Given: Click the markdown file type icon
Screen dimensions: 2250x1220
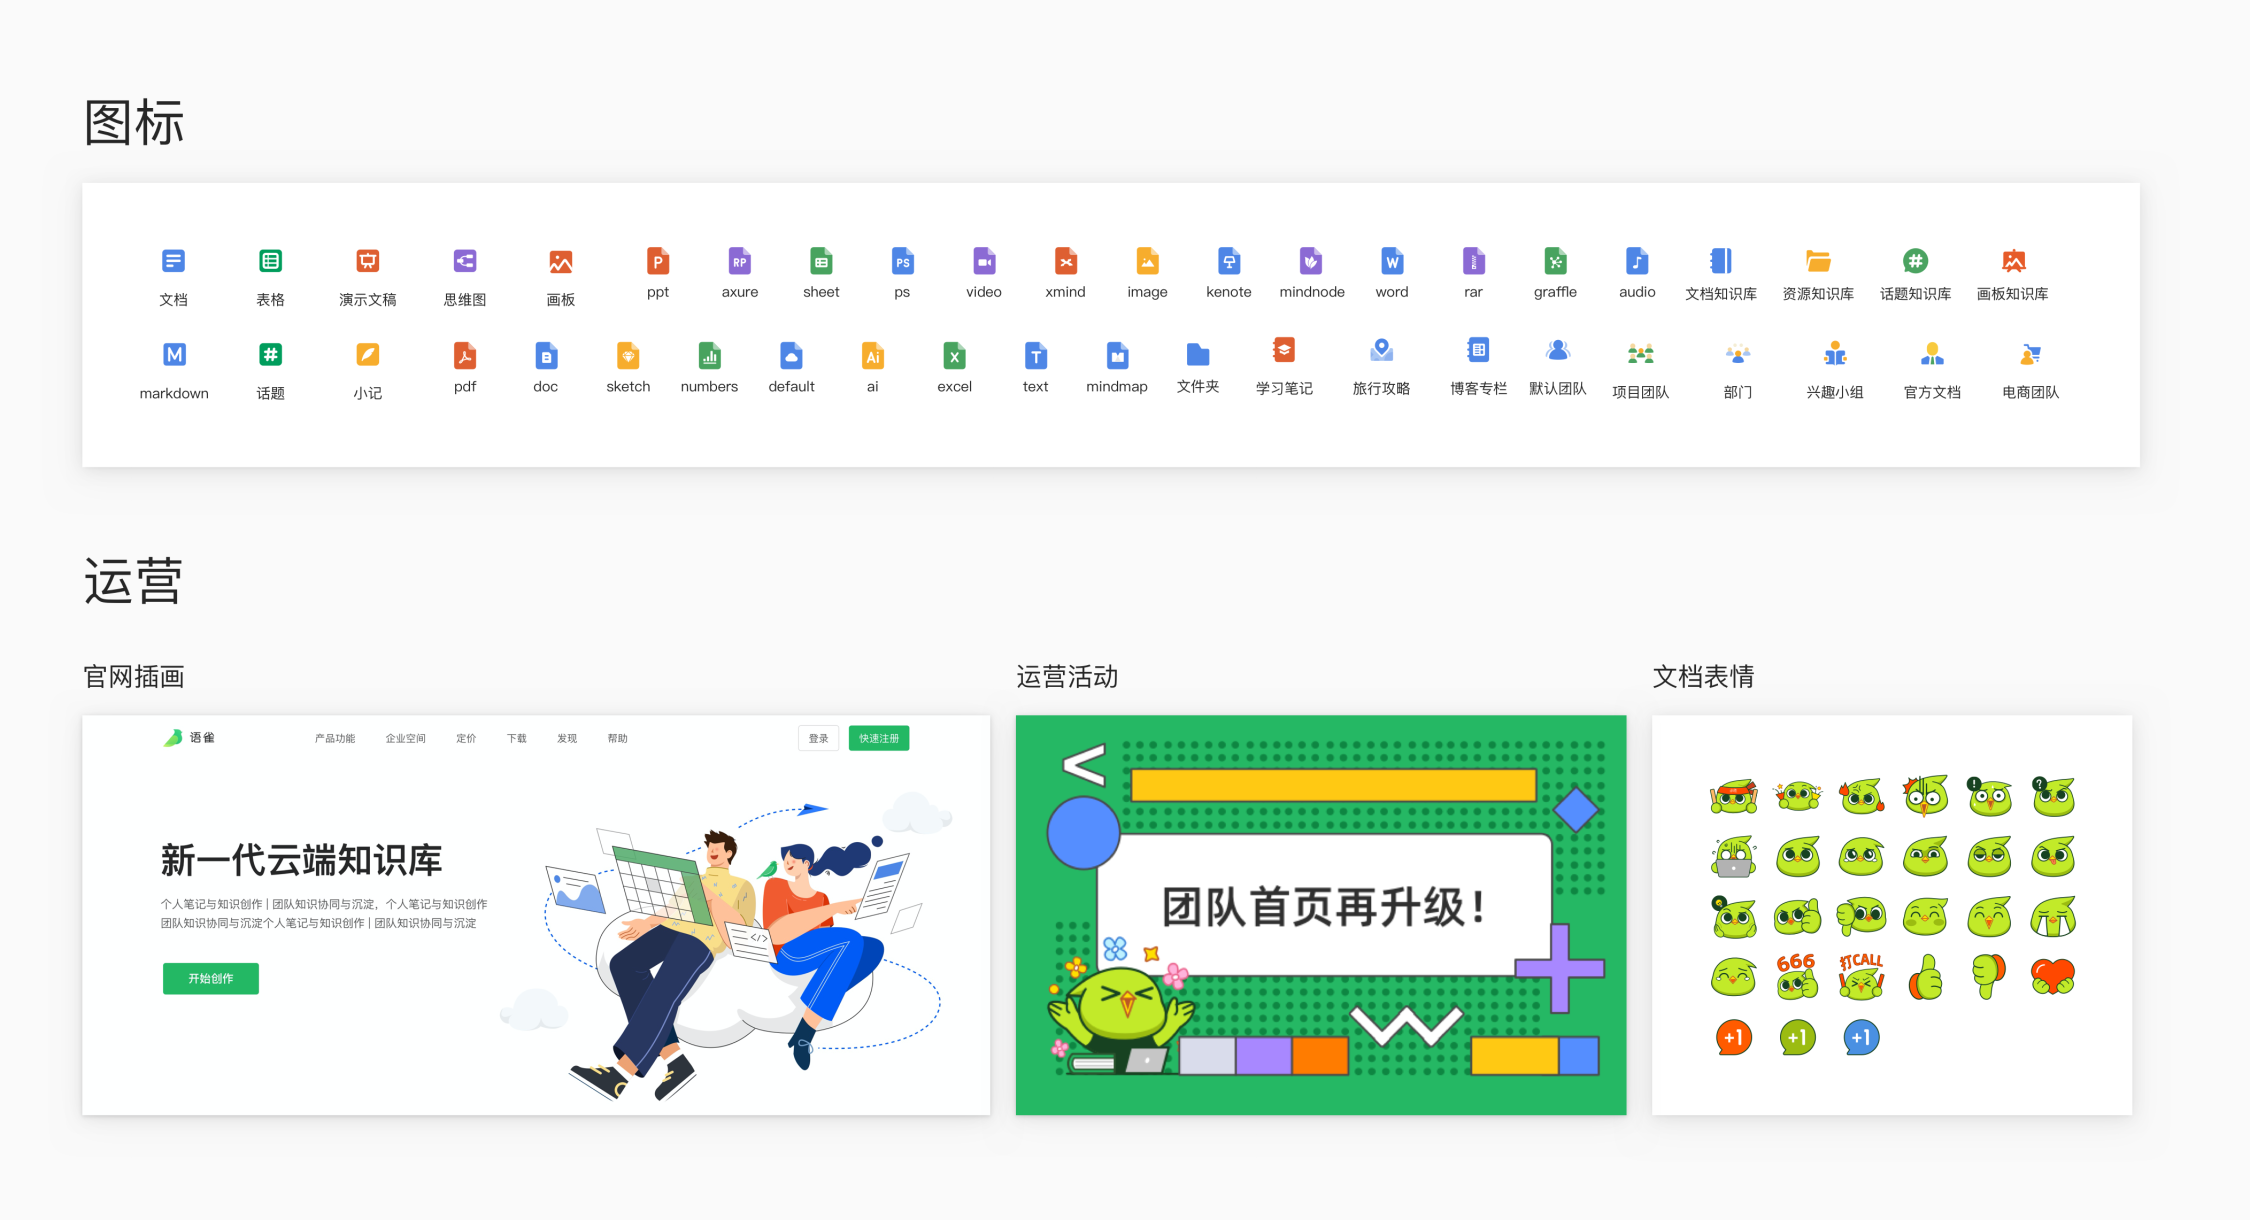Looking at the screenshot, I should click(174, 355).
